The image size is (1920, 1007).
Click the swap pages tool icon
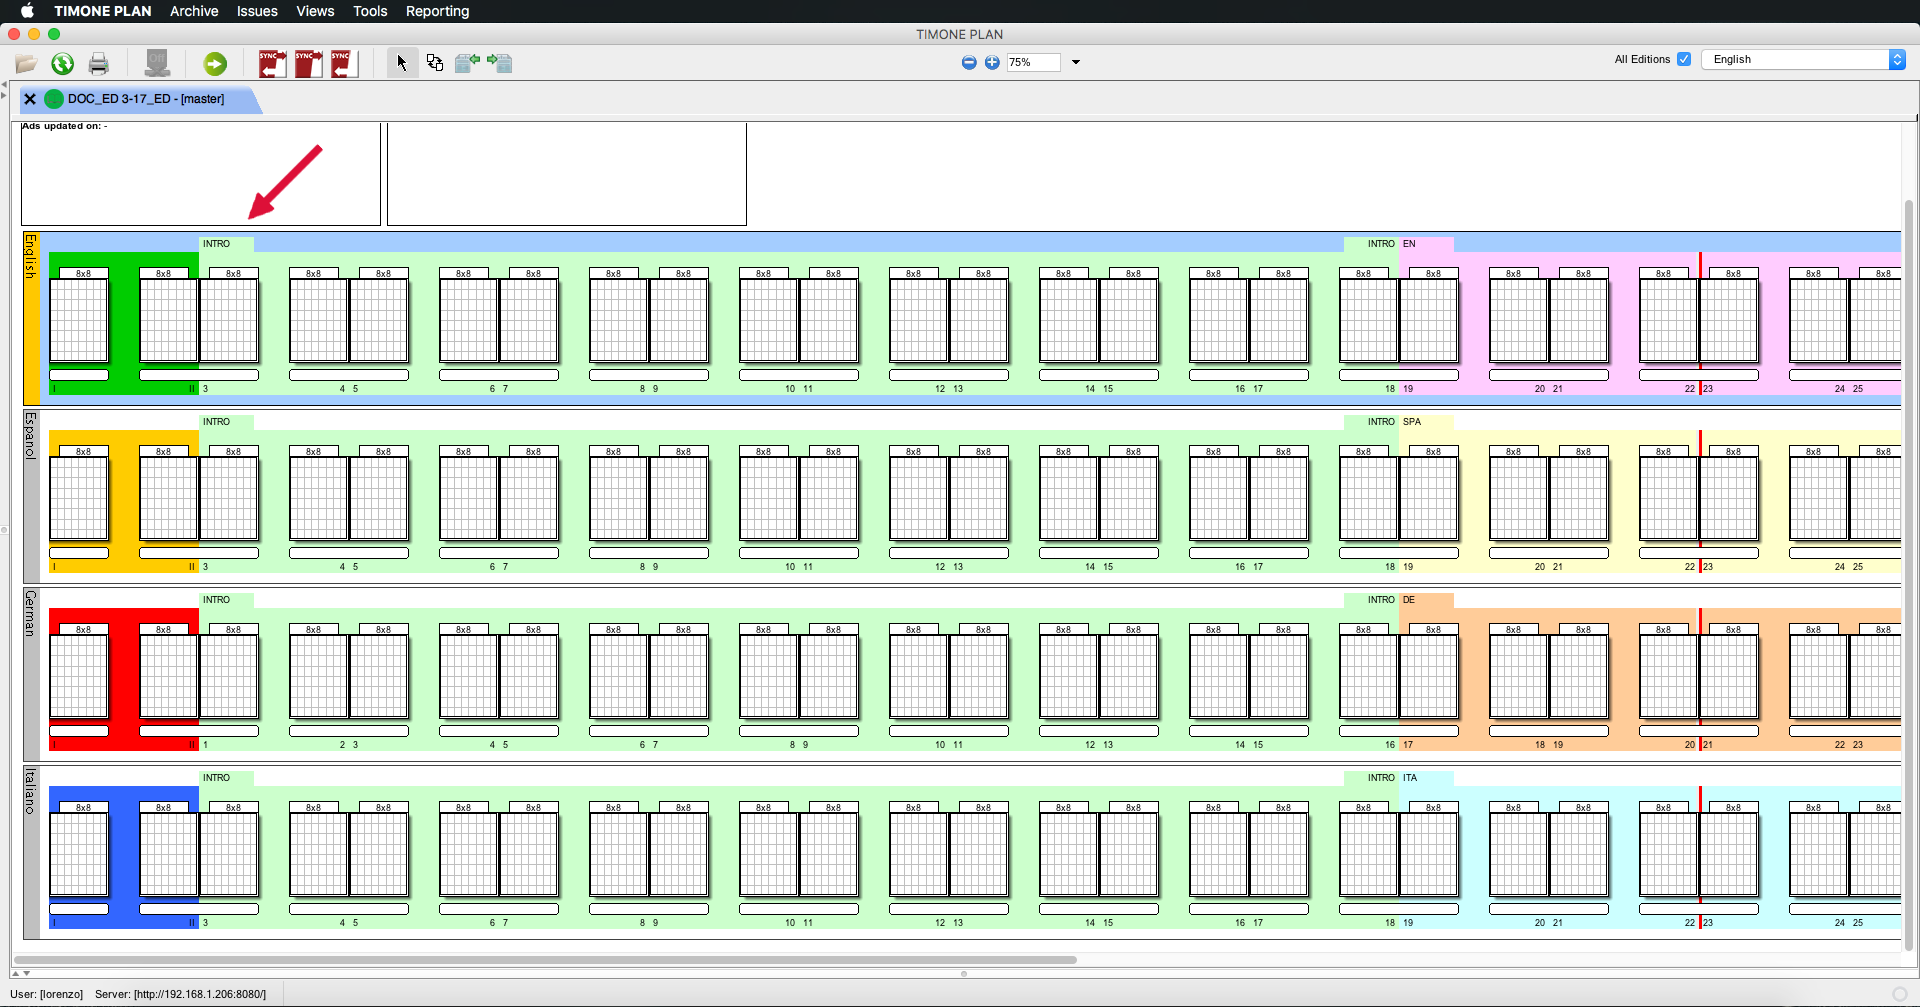[x=435, y=63]
